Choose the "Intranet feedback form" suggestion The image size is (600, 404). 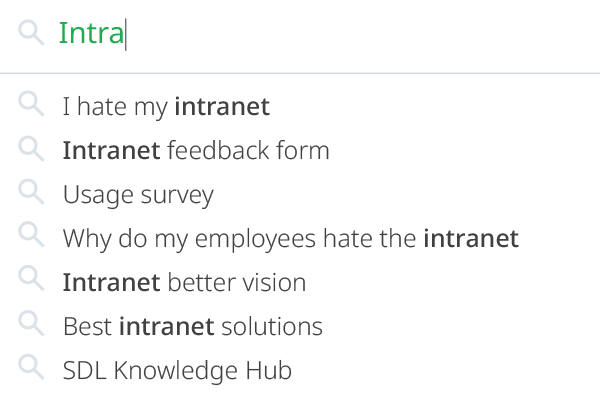click(x=196, y=150)
